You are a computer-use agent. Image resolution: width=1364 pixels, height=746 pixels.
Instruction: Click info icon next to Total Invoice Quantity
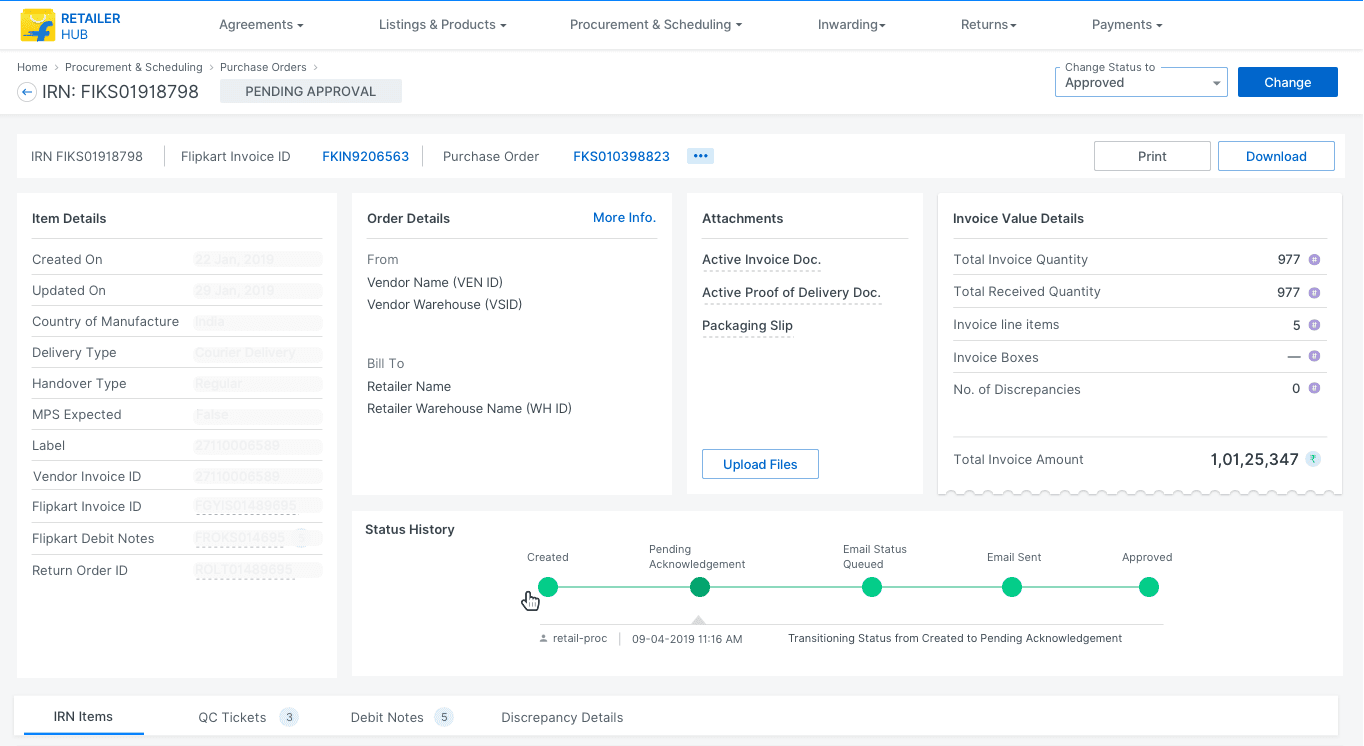tap(1314, 260)
